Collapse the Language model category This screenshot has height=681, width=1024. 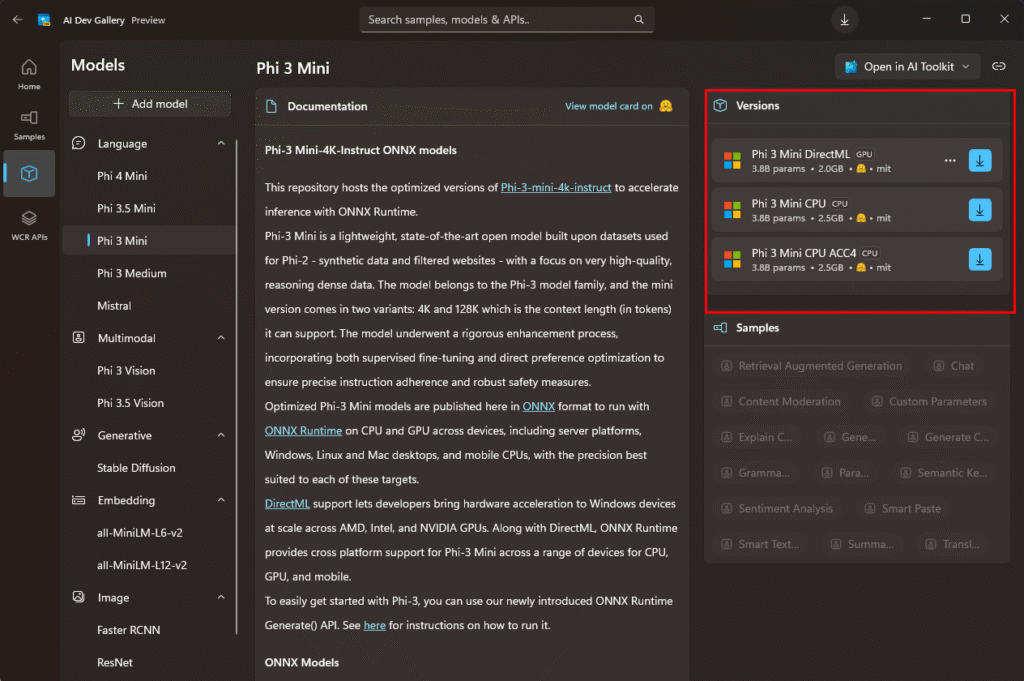[221, 144]
